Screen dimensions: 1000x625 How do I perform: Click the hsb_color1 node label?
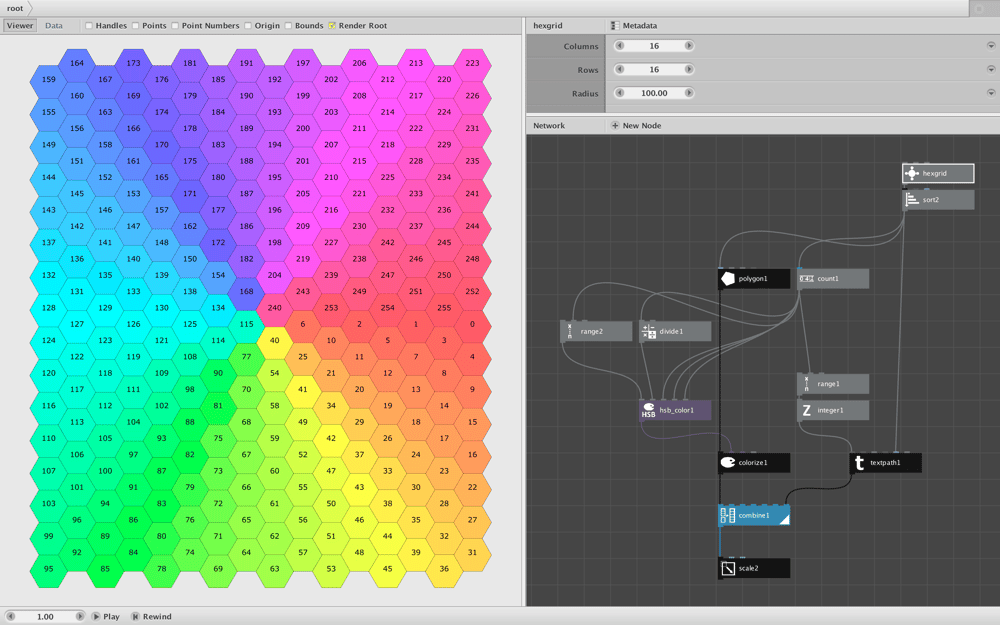pyautogui.click(x=676, y=411)
